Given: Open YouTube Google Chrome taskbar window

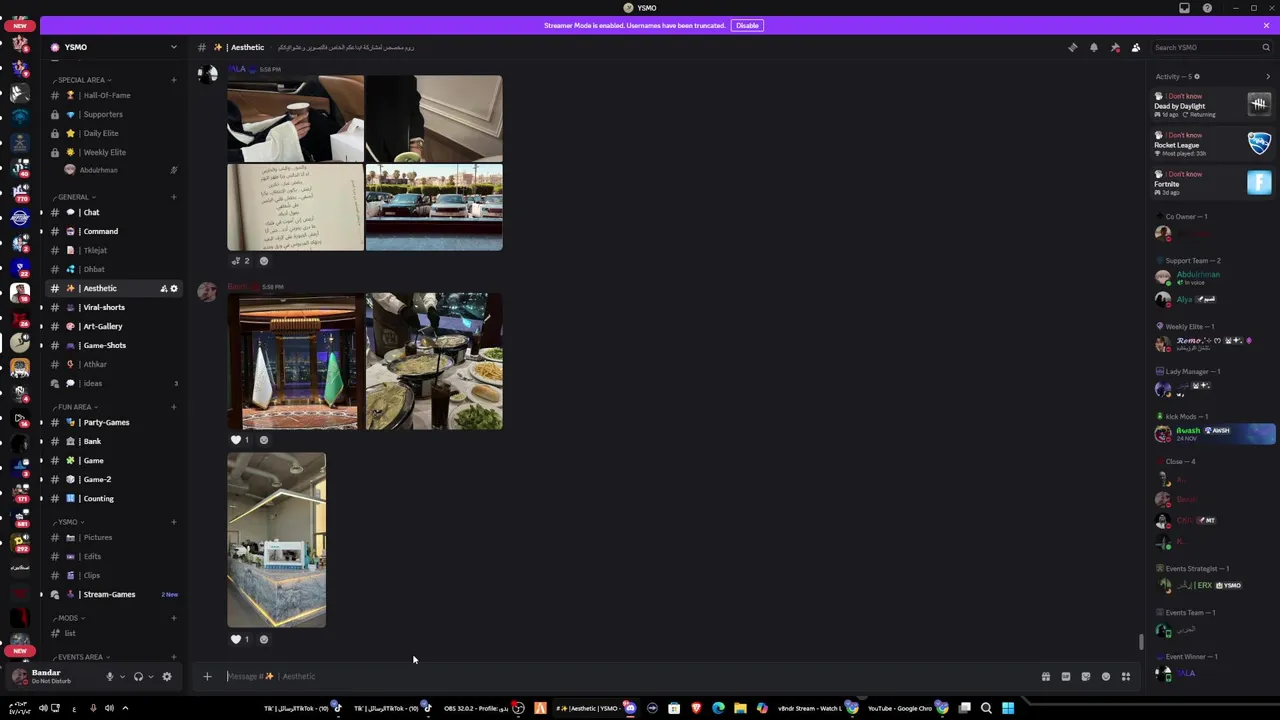Looking at the screenshot, I should coord(907,708).
